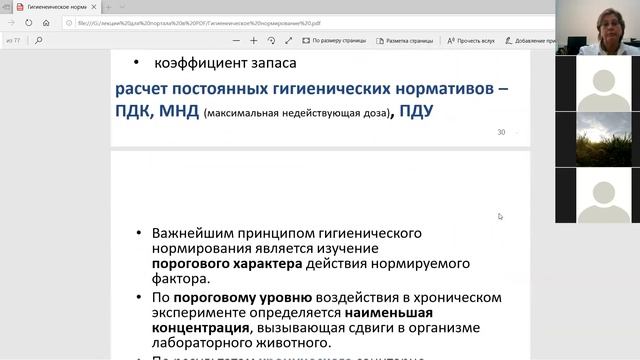View site information icon in address bar
Image resolution: width=640 pixels, height=360 pixels.
click(x=69, y=23)
